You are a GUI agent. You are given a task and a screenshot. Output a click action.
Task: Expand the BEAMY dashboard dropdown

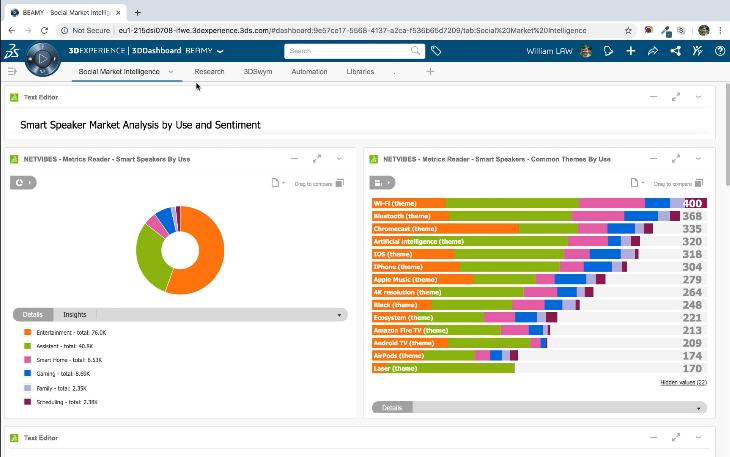[220, 51]
